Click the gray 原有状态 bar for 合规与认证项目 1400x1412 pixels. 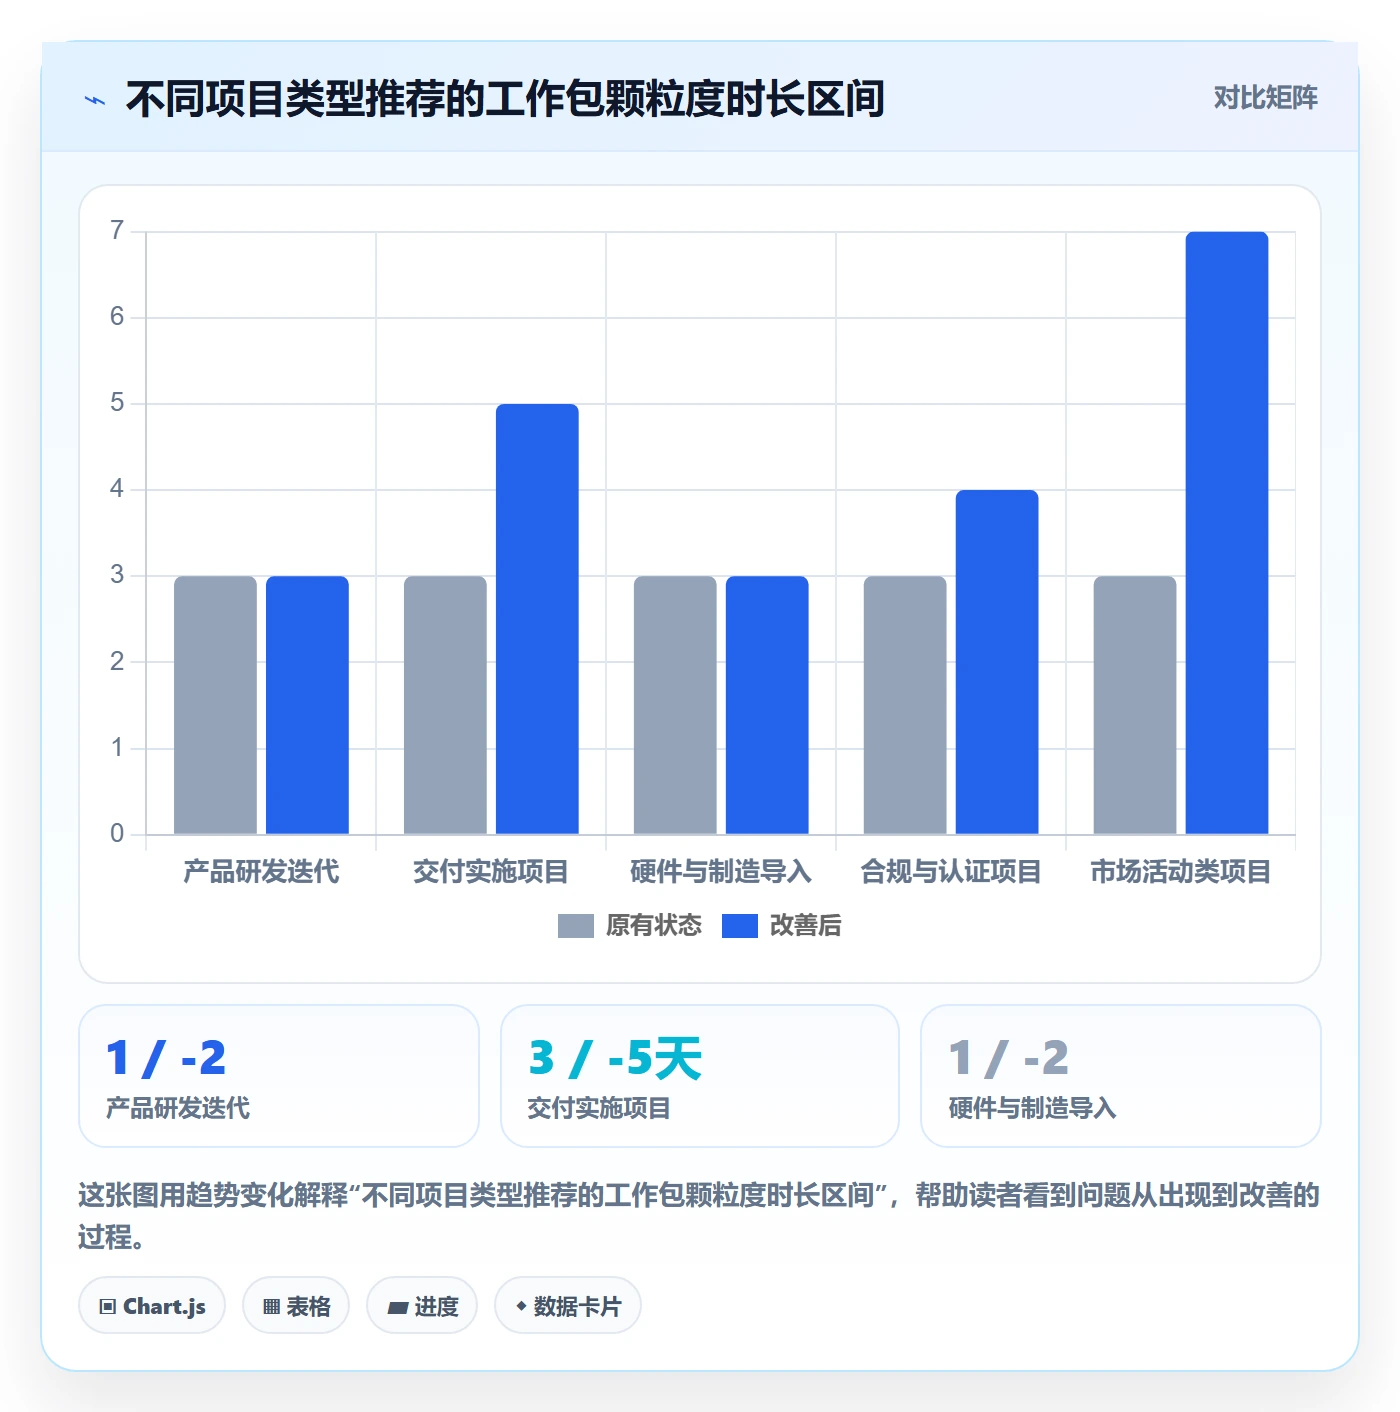(905, 705)
